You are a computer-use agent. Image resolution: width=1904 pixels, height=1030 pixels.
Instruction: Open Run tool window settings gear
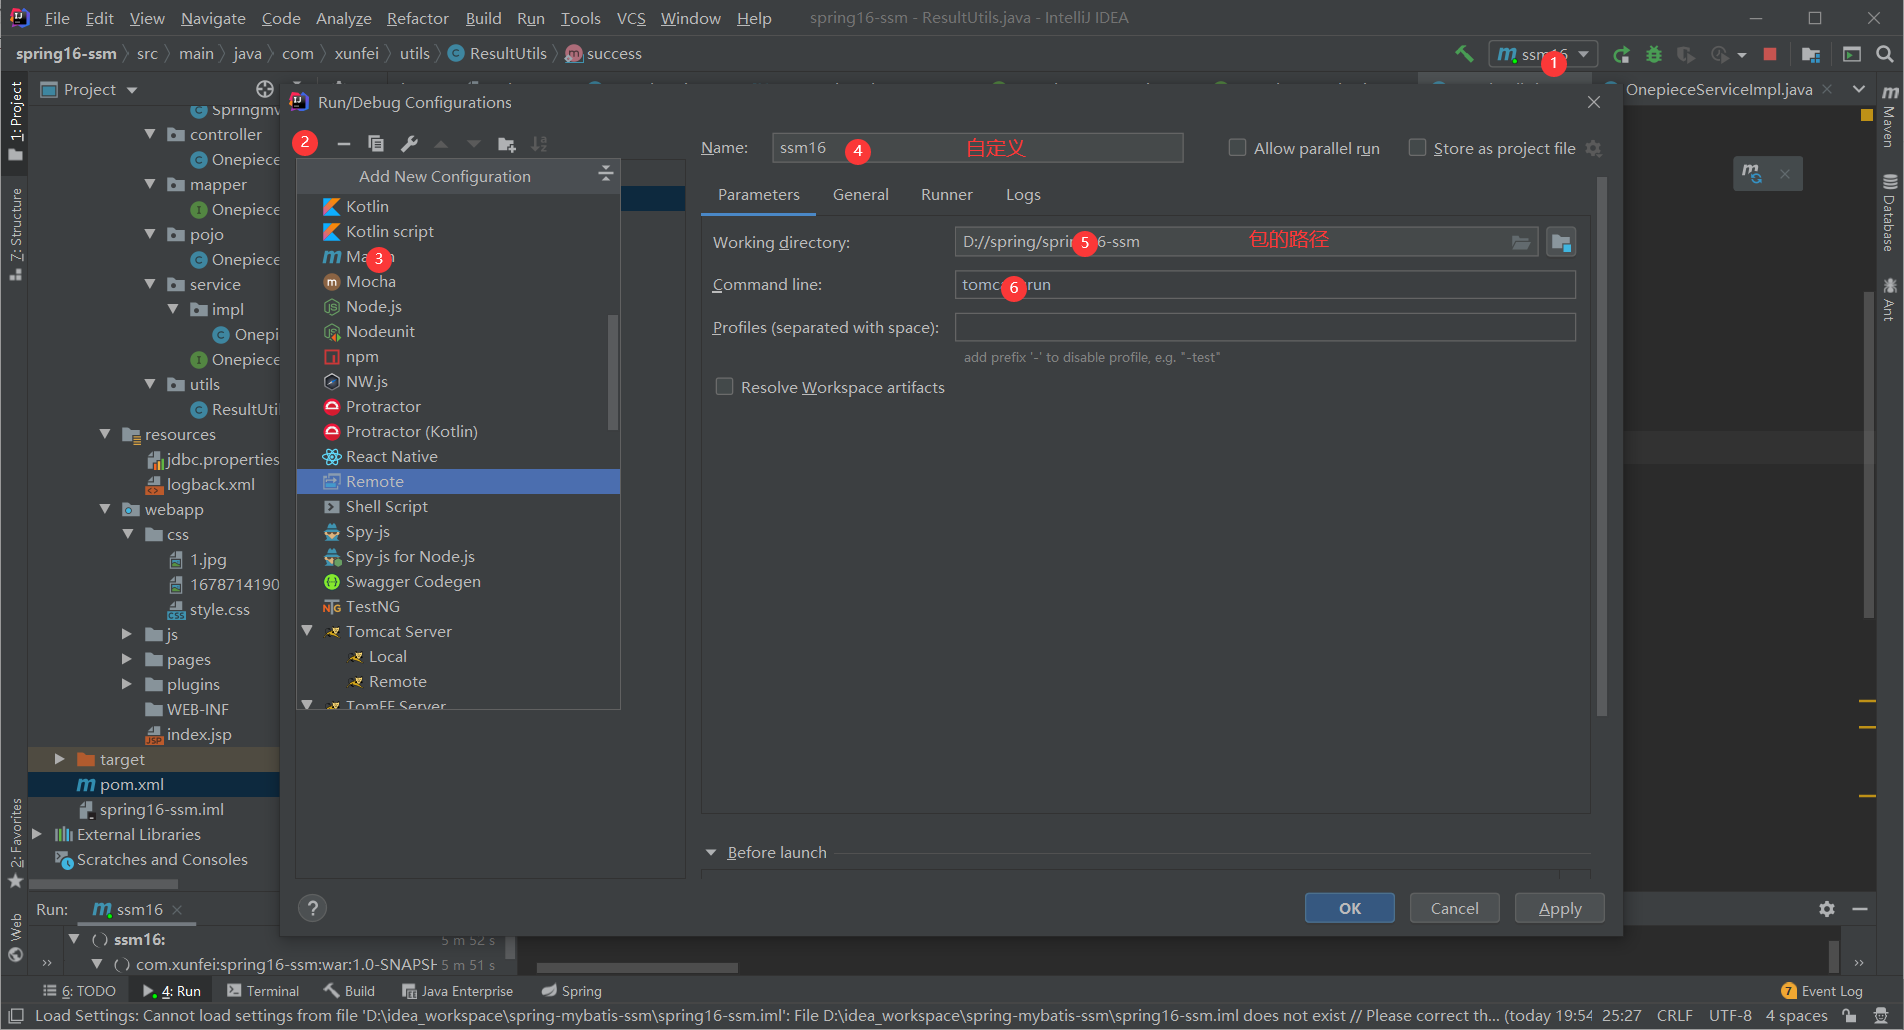(1827, 909)
